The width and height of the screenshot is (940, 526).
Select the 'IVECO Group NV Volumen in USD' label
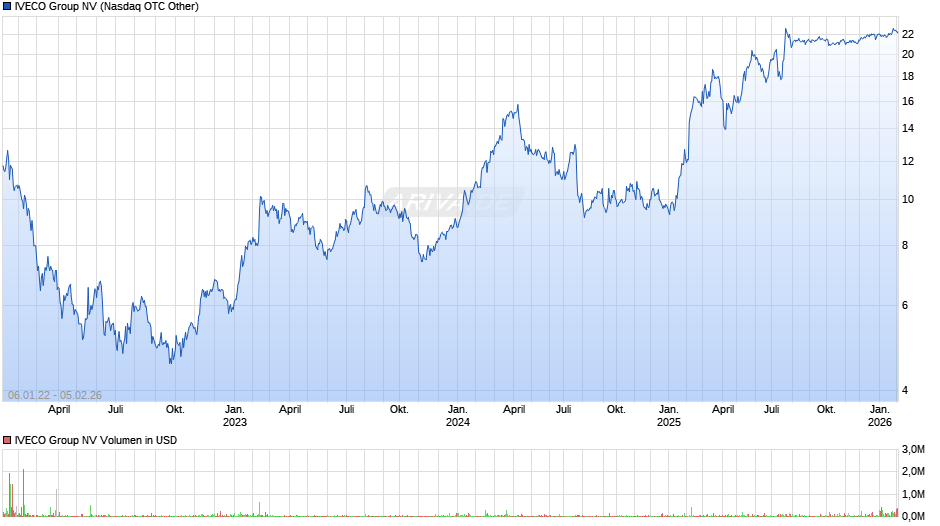click(96, 440)
